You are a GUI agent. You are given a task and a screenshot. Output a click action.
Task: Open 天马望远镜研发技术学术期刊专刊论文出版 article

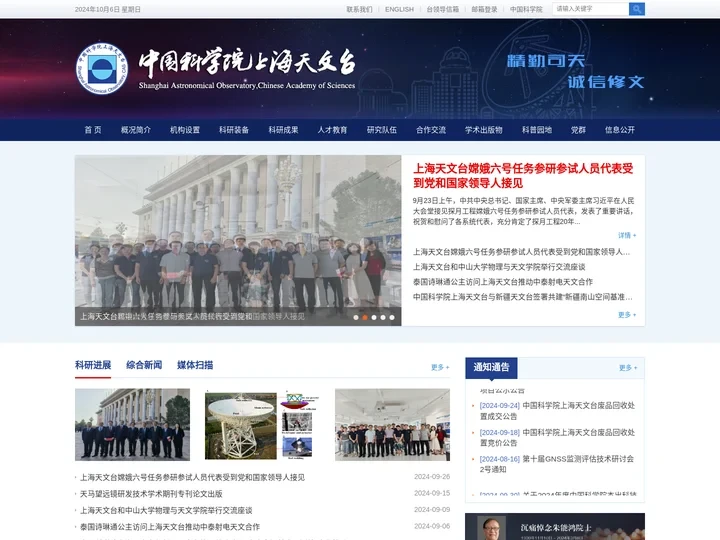(151, 494)
